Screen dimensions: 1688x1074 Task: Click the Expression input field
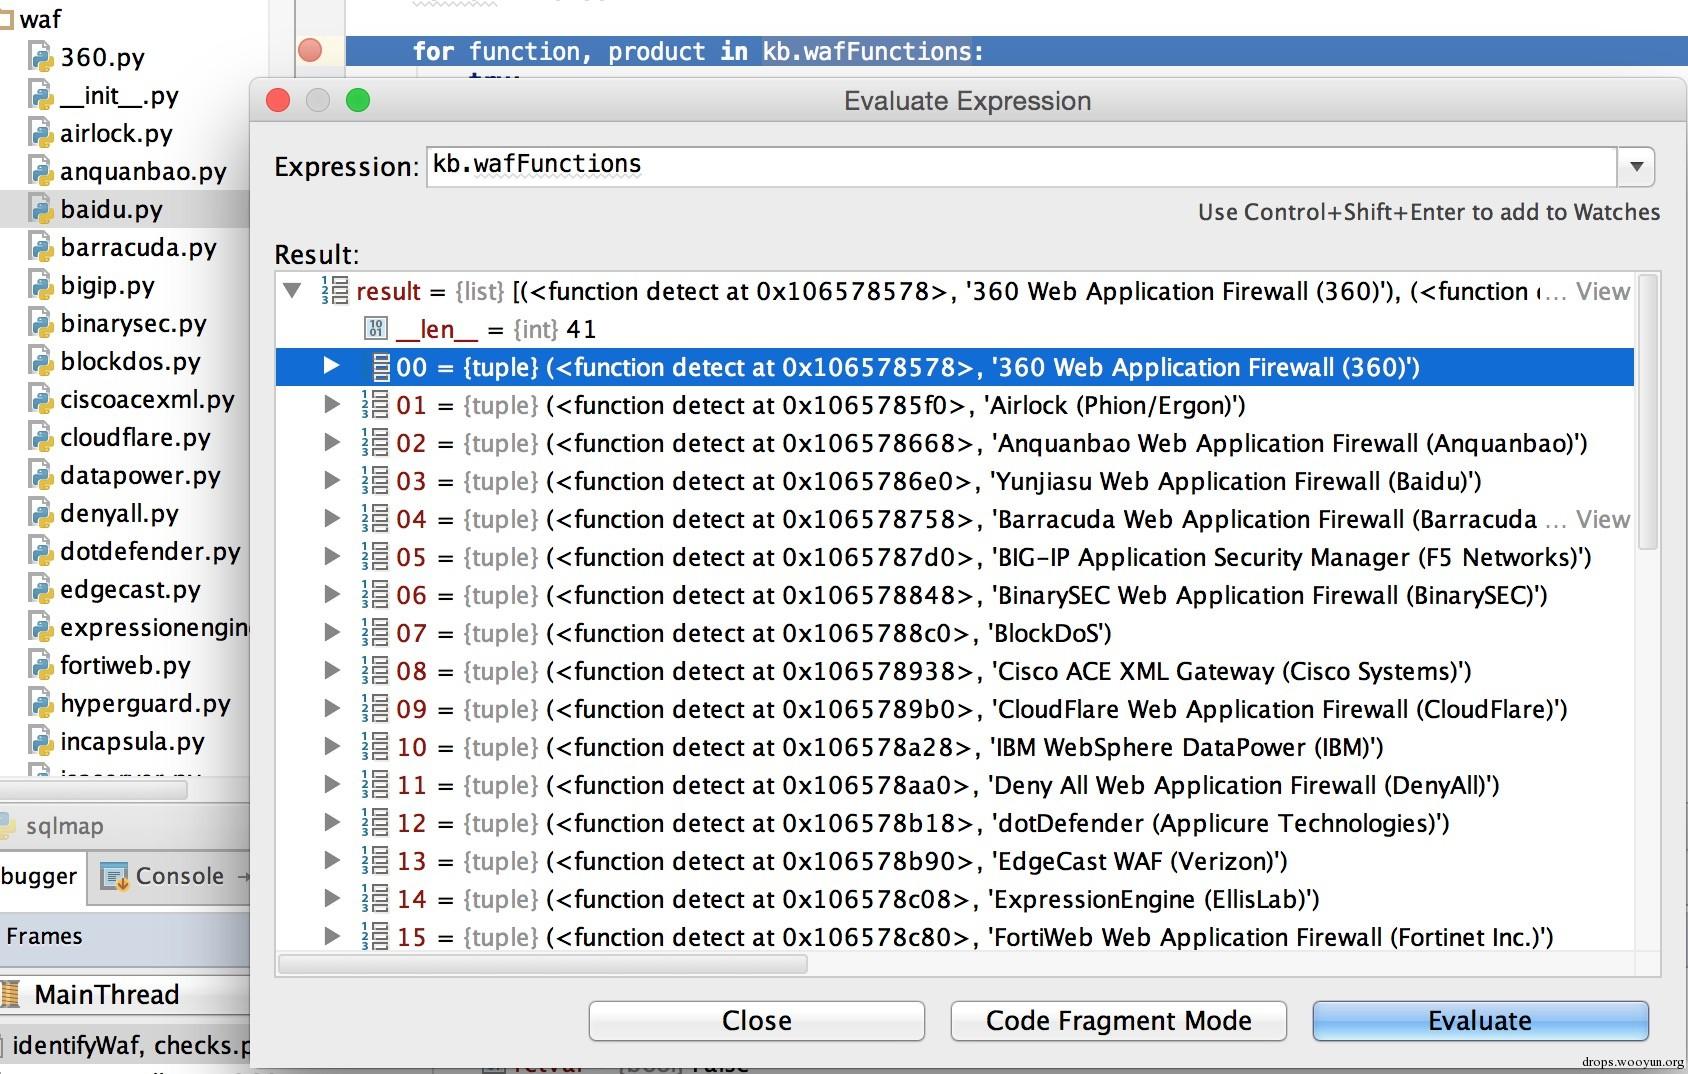tap(1022, 166)
